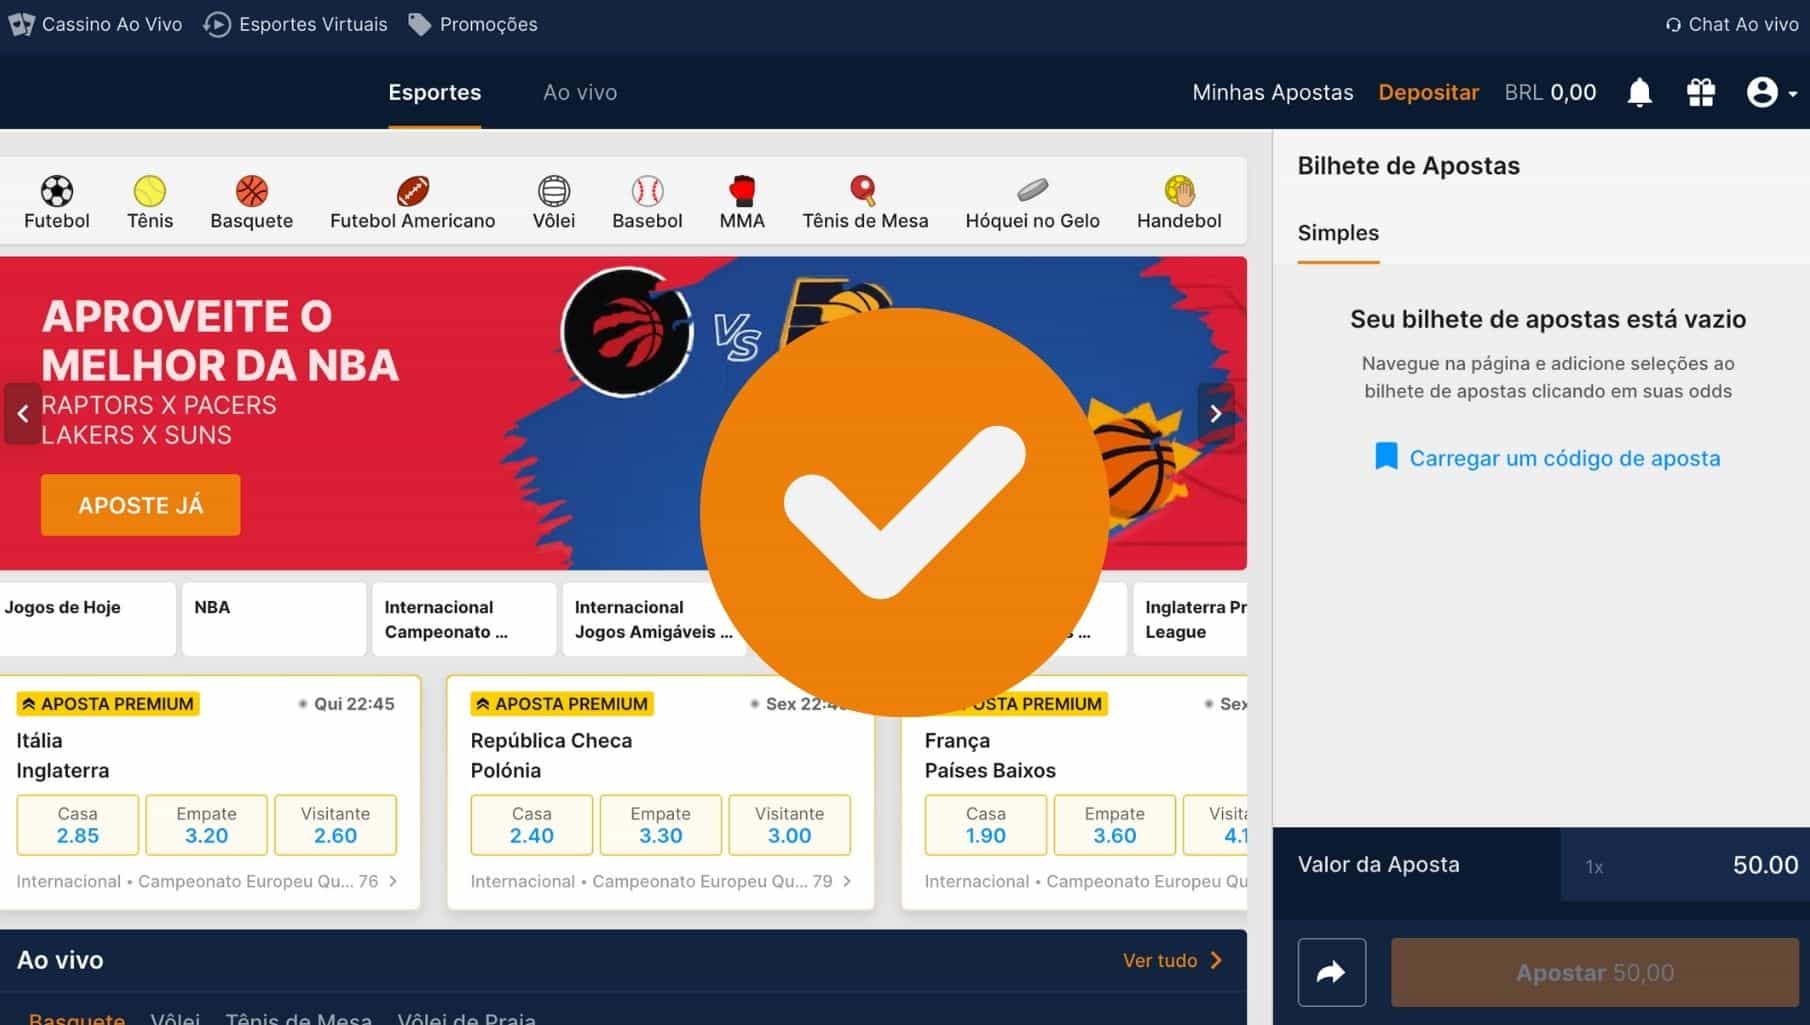Screen dimensions: 1810x1025
Task: Open notifications bell icon
Action: coord(1639,92)
